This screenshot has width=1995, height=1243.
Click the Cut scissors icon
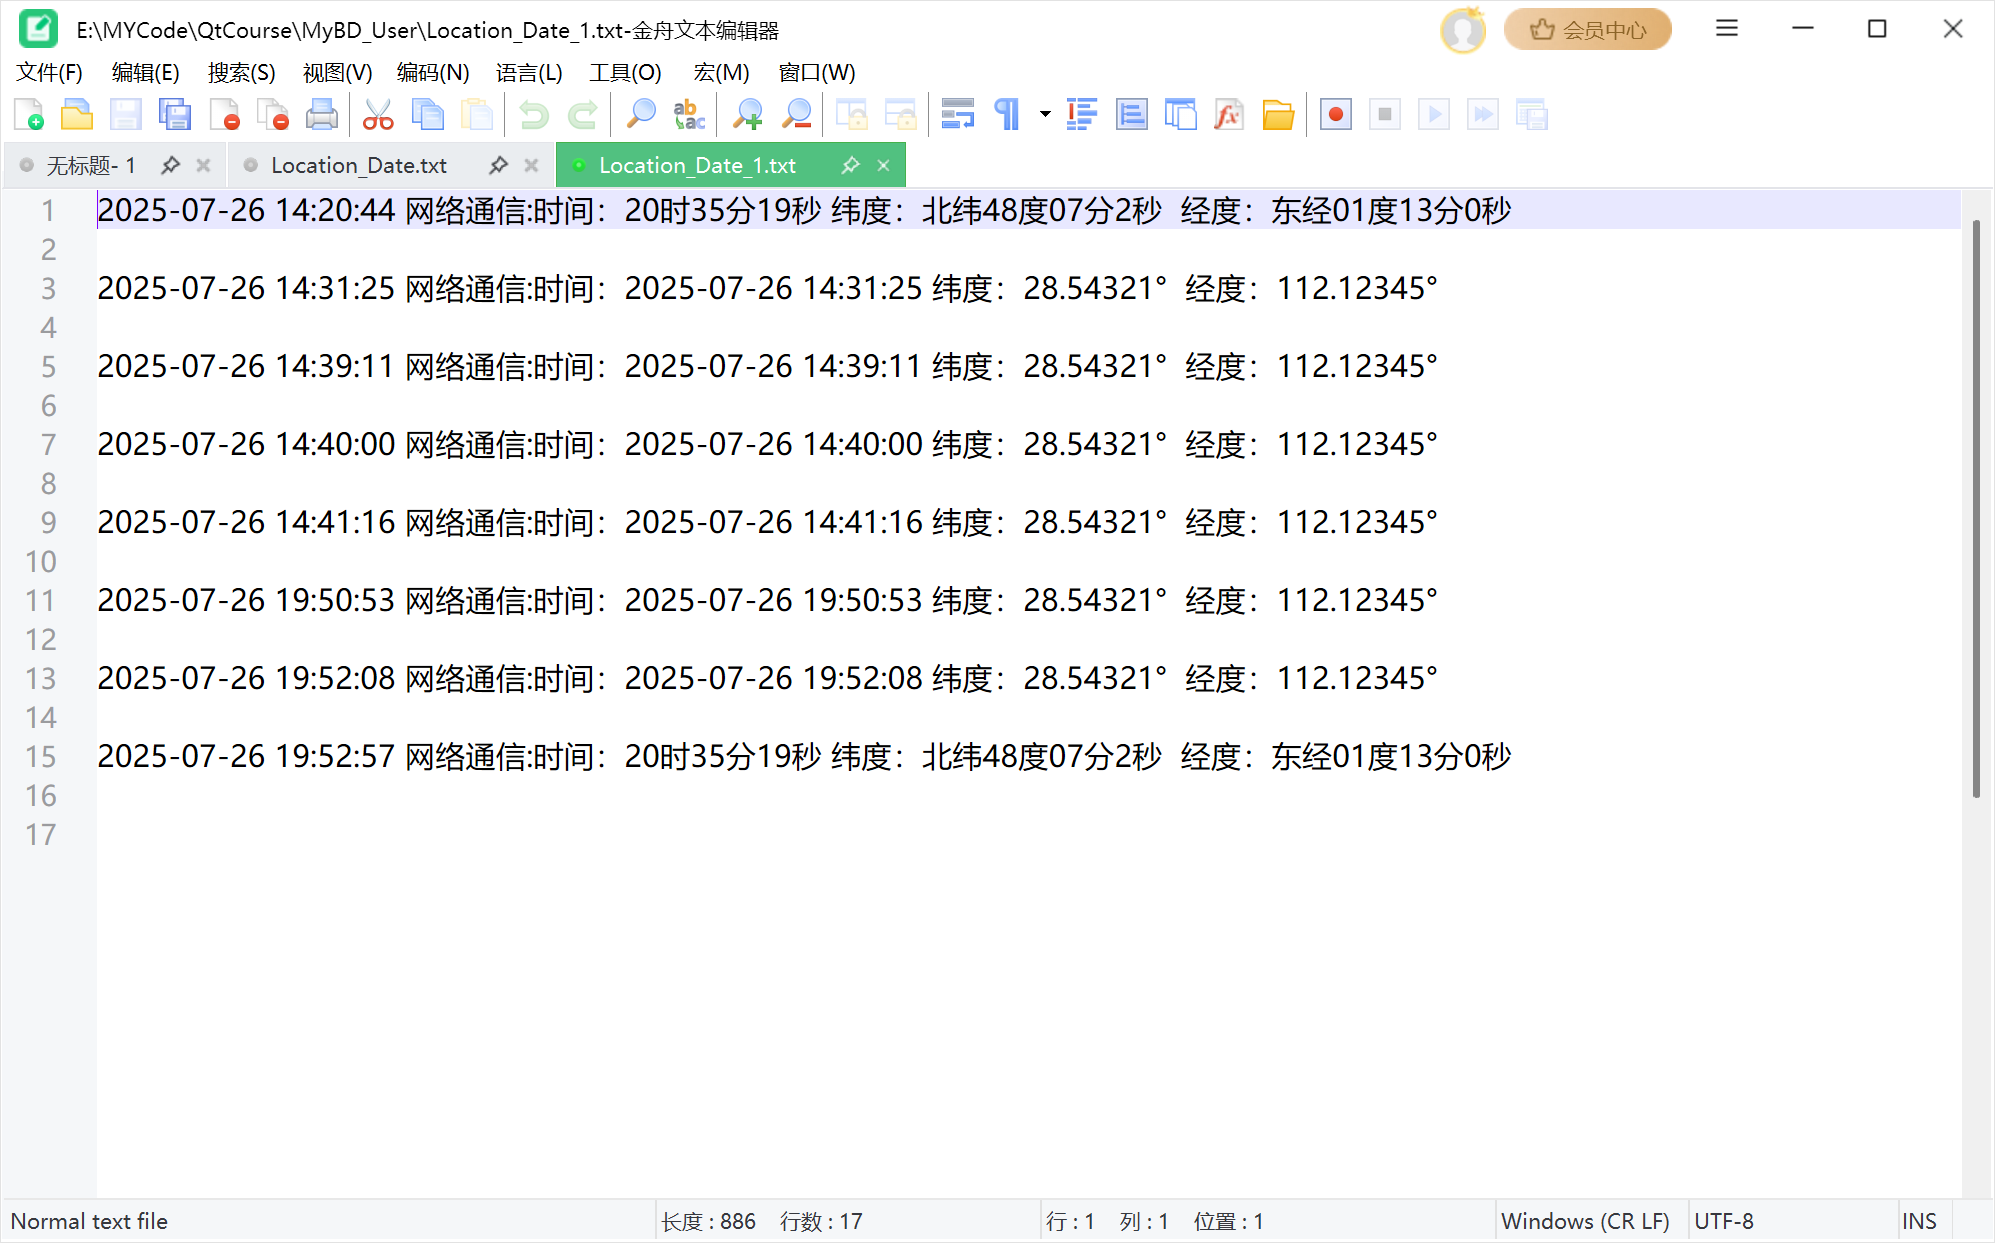[x=378, y=115]
